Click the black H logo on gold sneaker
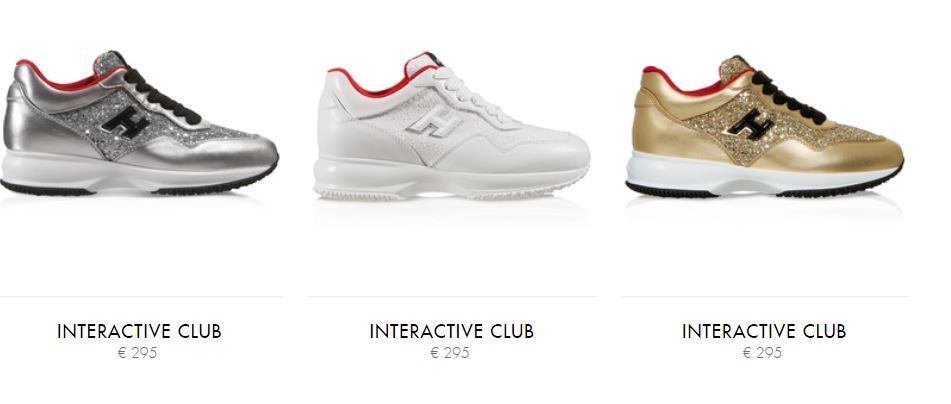Image resolution: width=951 pixels, height=404 pixels. click(x=750, y=124)
